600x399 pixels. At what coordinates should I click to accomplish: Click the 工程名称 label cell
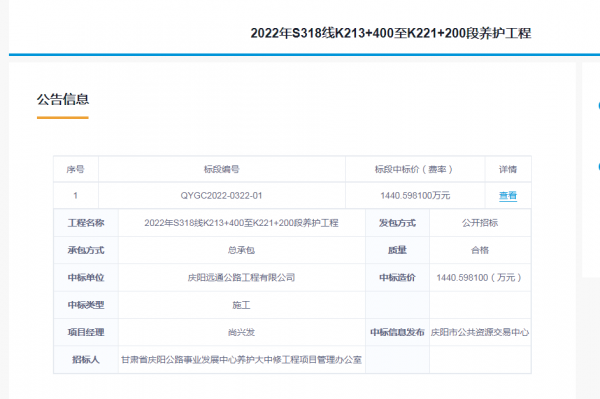86,223
